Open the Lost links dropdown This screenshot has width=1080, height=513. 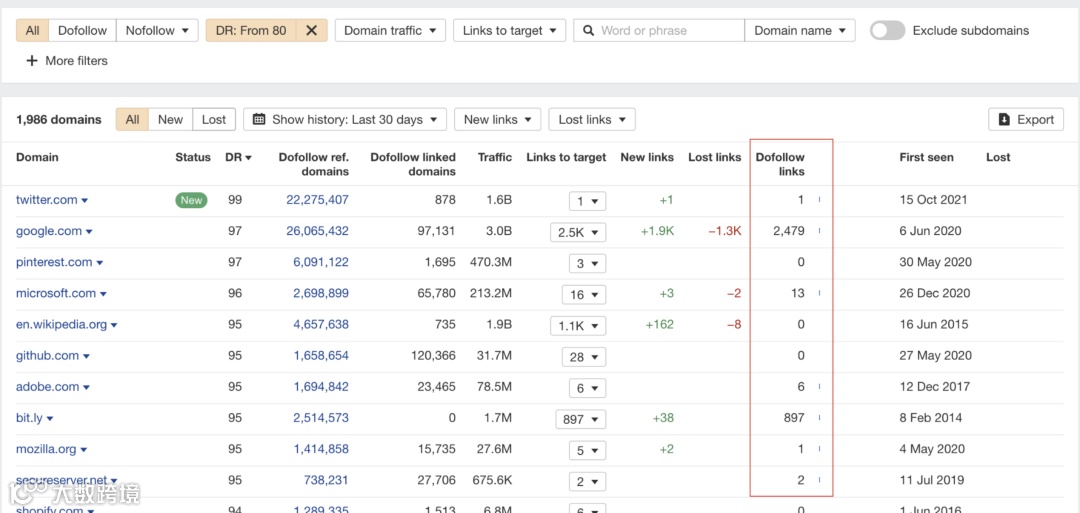click(592, 119)
